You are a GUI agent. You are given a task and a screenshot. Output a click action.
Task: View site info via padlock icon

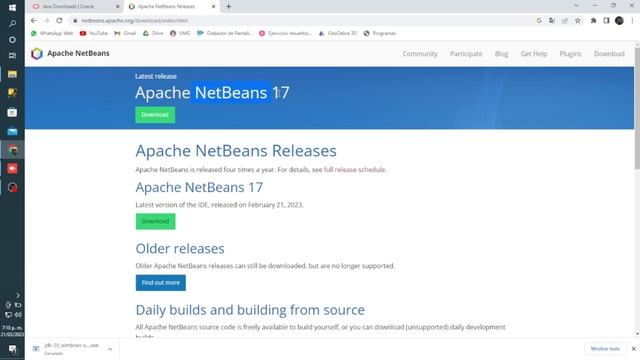(x=75, y=20)
